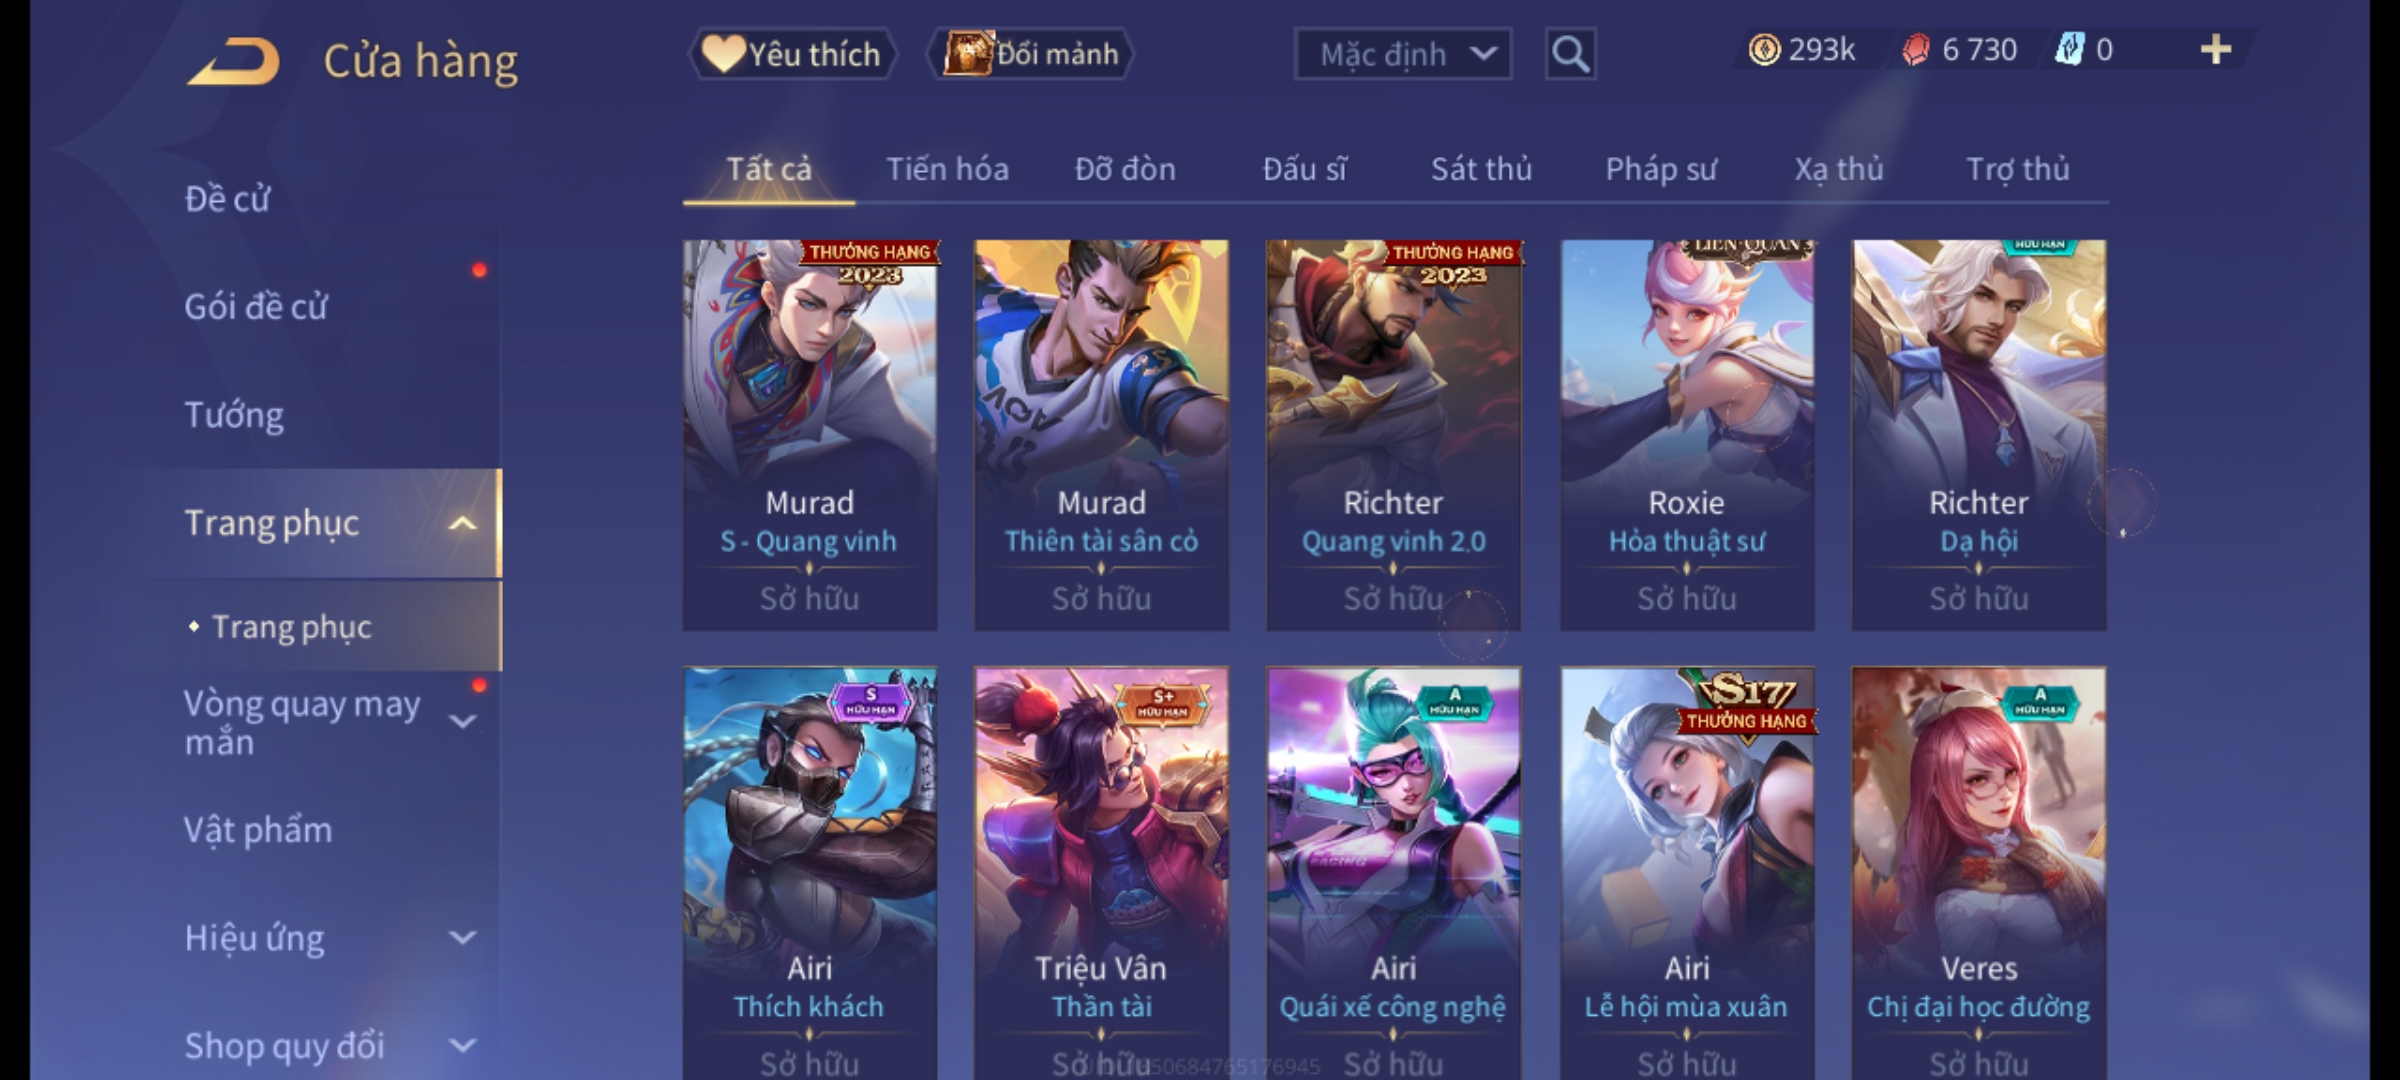Switch to the Pháp sư tab
Image resolution: width=2400 pixels, height=1080 pixels.
tap(1661, 169)
